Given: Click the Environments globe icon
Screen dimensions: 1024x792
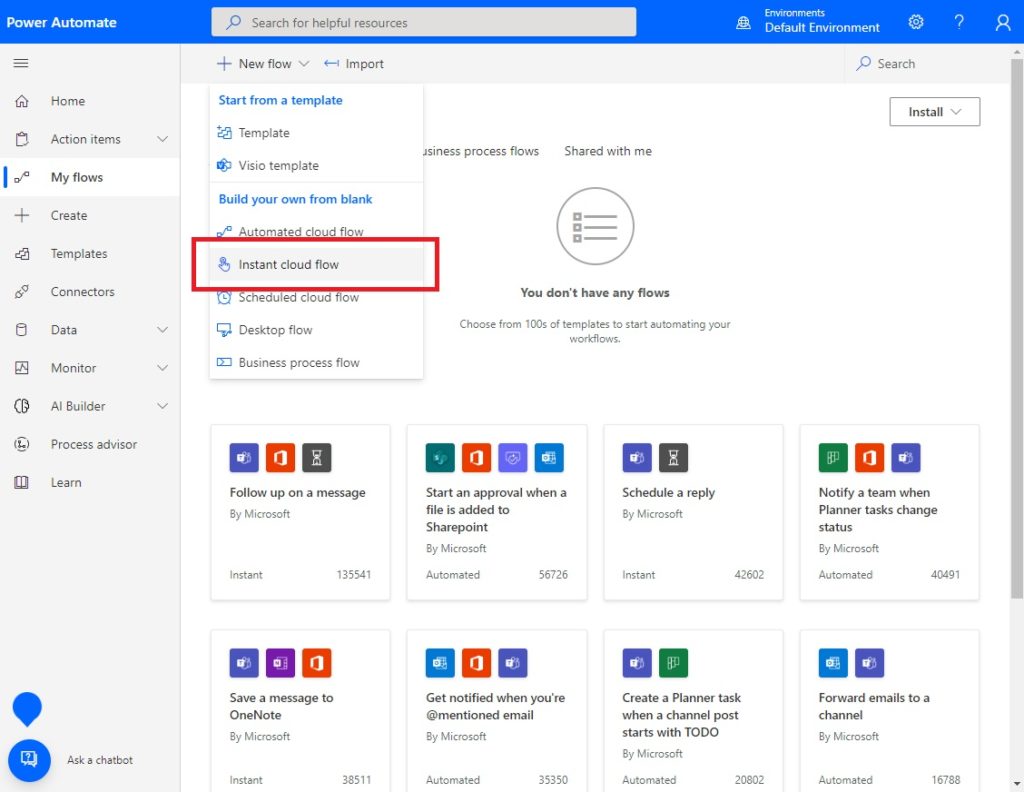Looking at the screenshot, I should (x=743, y=23).
